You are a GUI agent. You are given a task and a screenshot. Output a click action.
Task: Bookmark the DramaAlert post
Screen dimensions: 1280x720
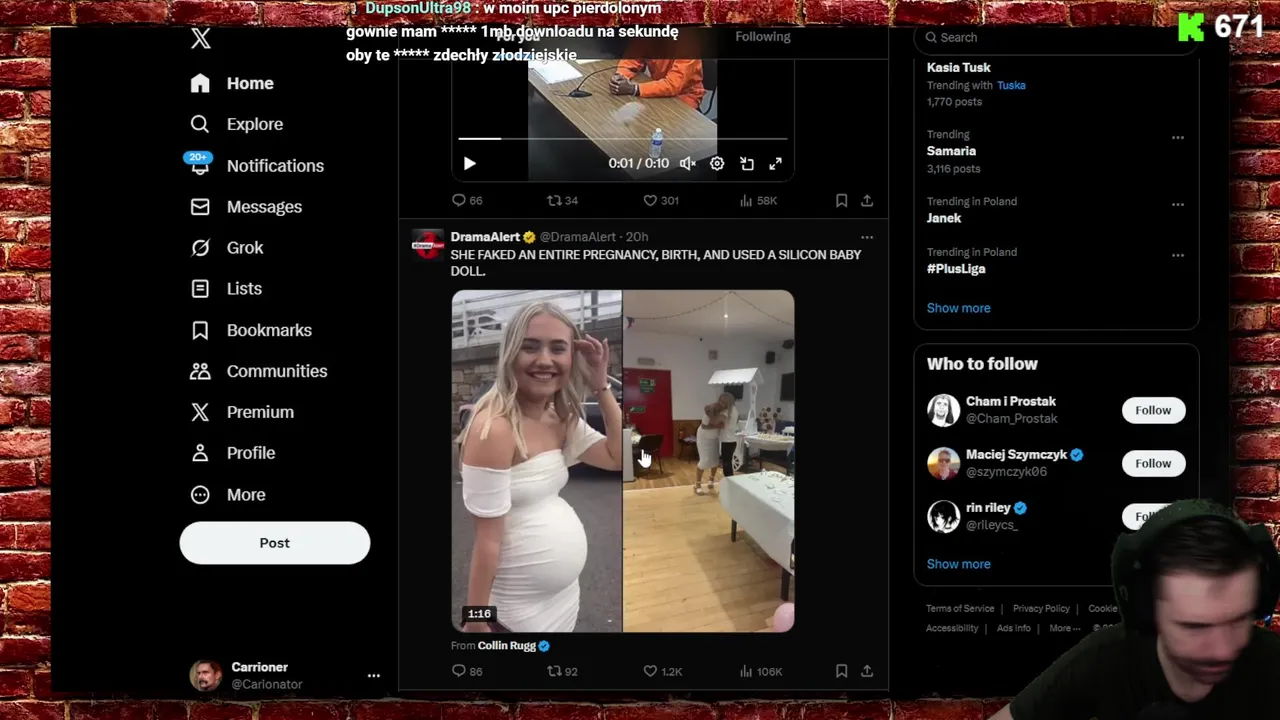[842, 671]
